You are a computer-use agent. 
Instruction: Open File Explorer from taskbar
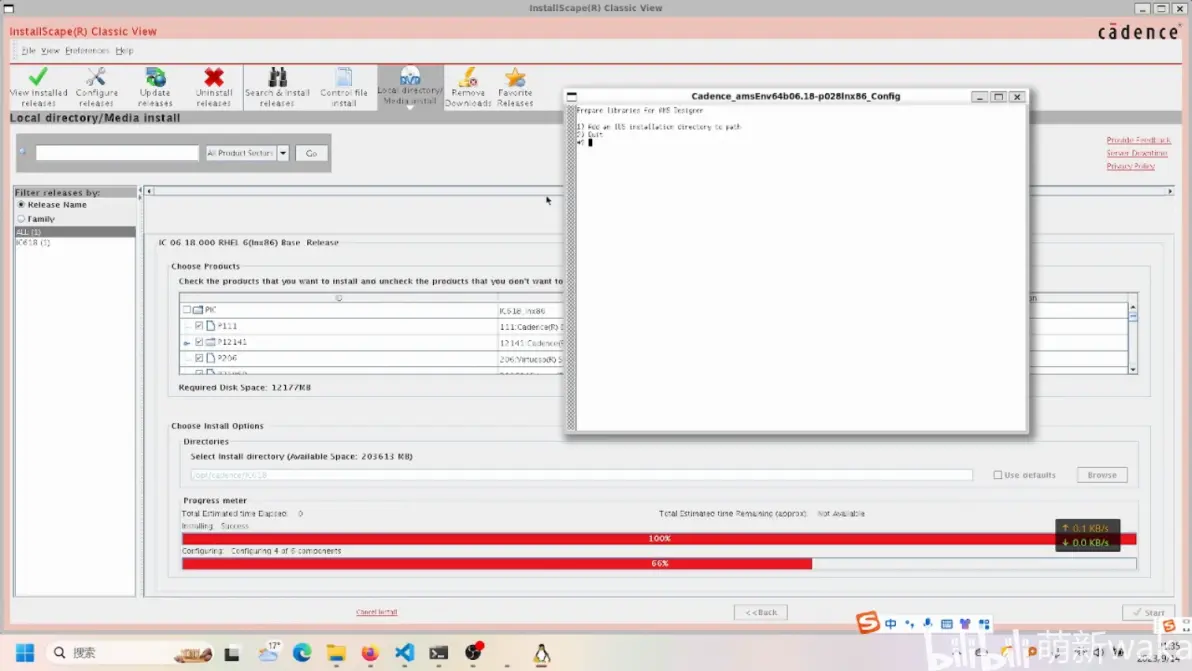(x=336, y=653)
